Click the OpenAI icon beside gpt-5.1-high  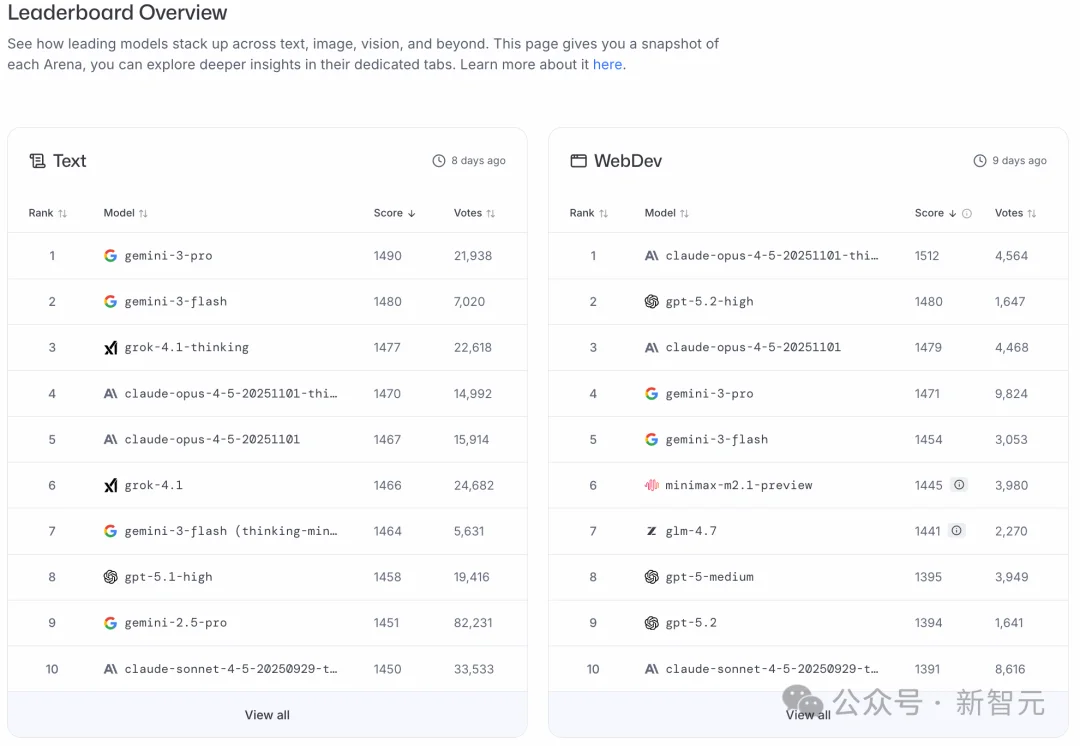[x=110, y=577]
